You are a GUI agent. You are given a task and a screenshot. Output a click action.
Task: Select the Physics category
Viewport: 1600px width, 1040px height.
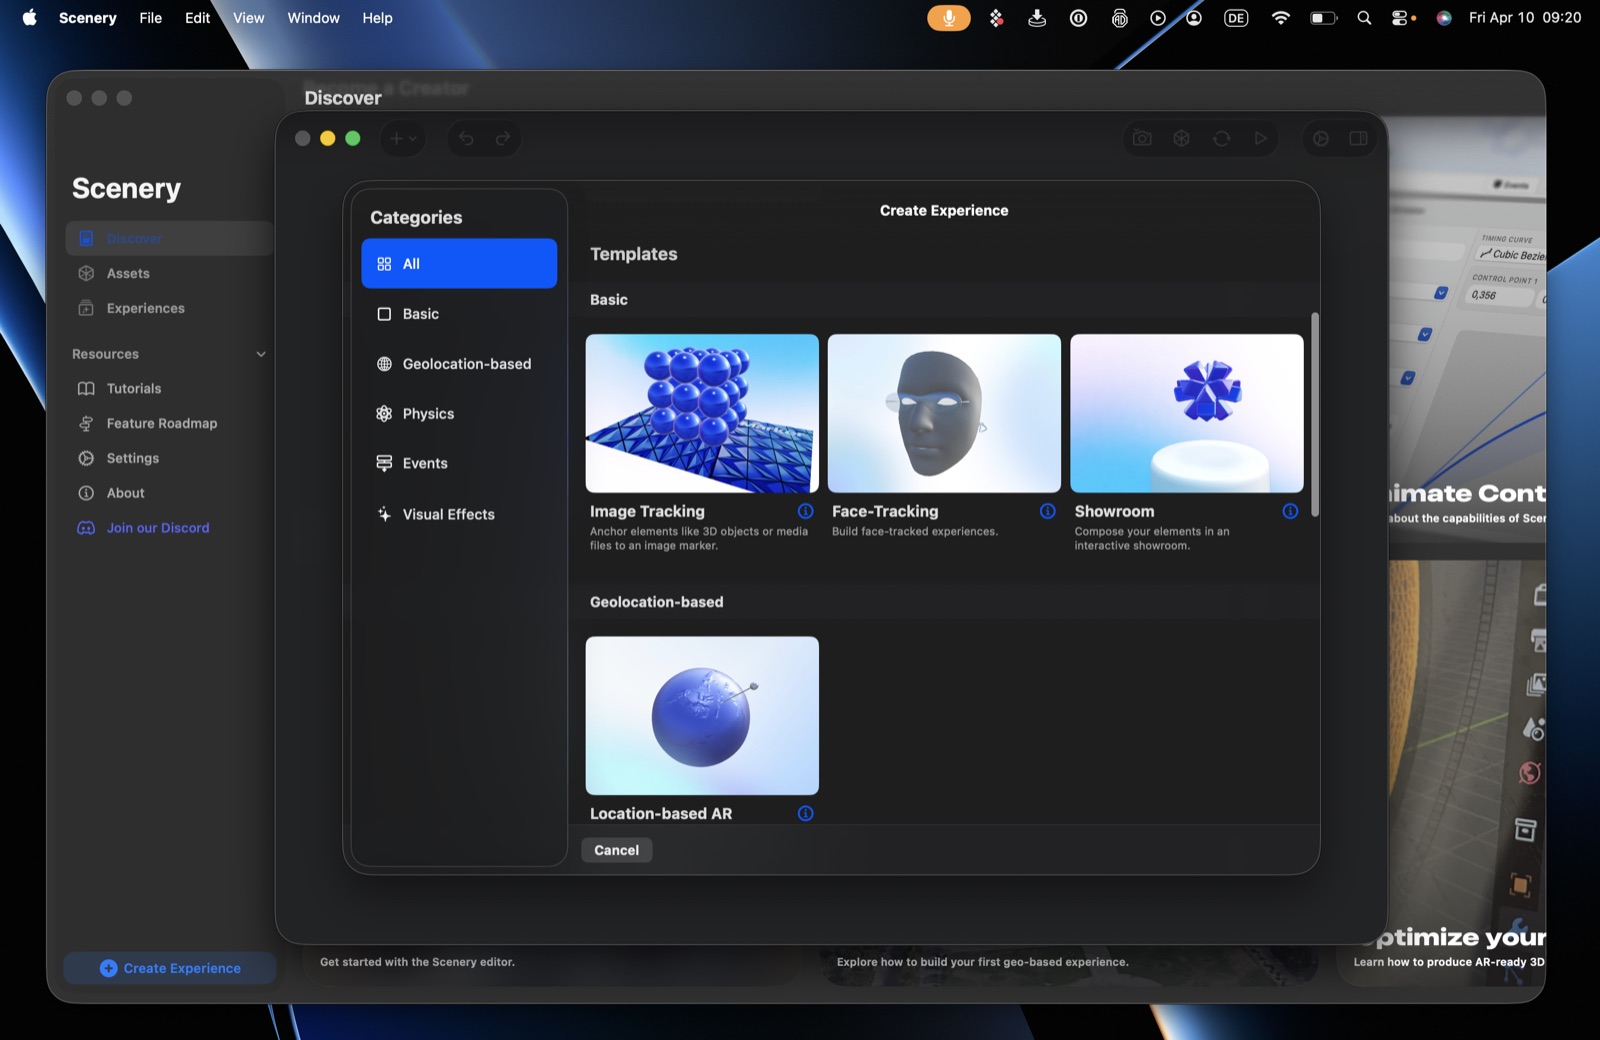(459, 414)
